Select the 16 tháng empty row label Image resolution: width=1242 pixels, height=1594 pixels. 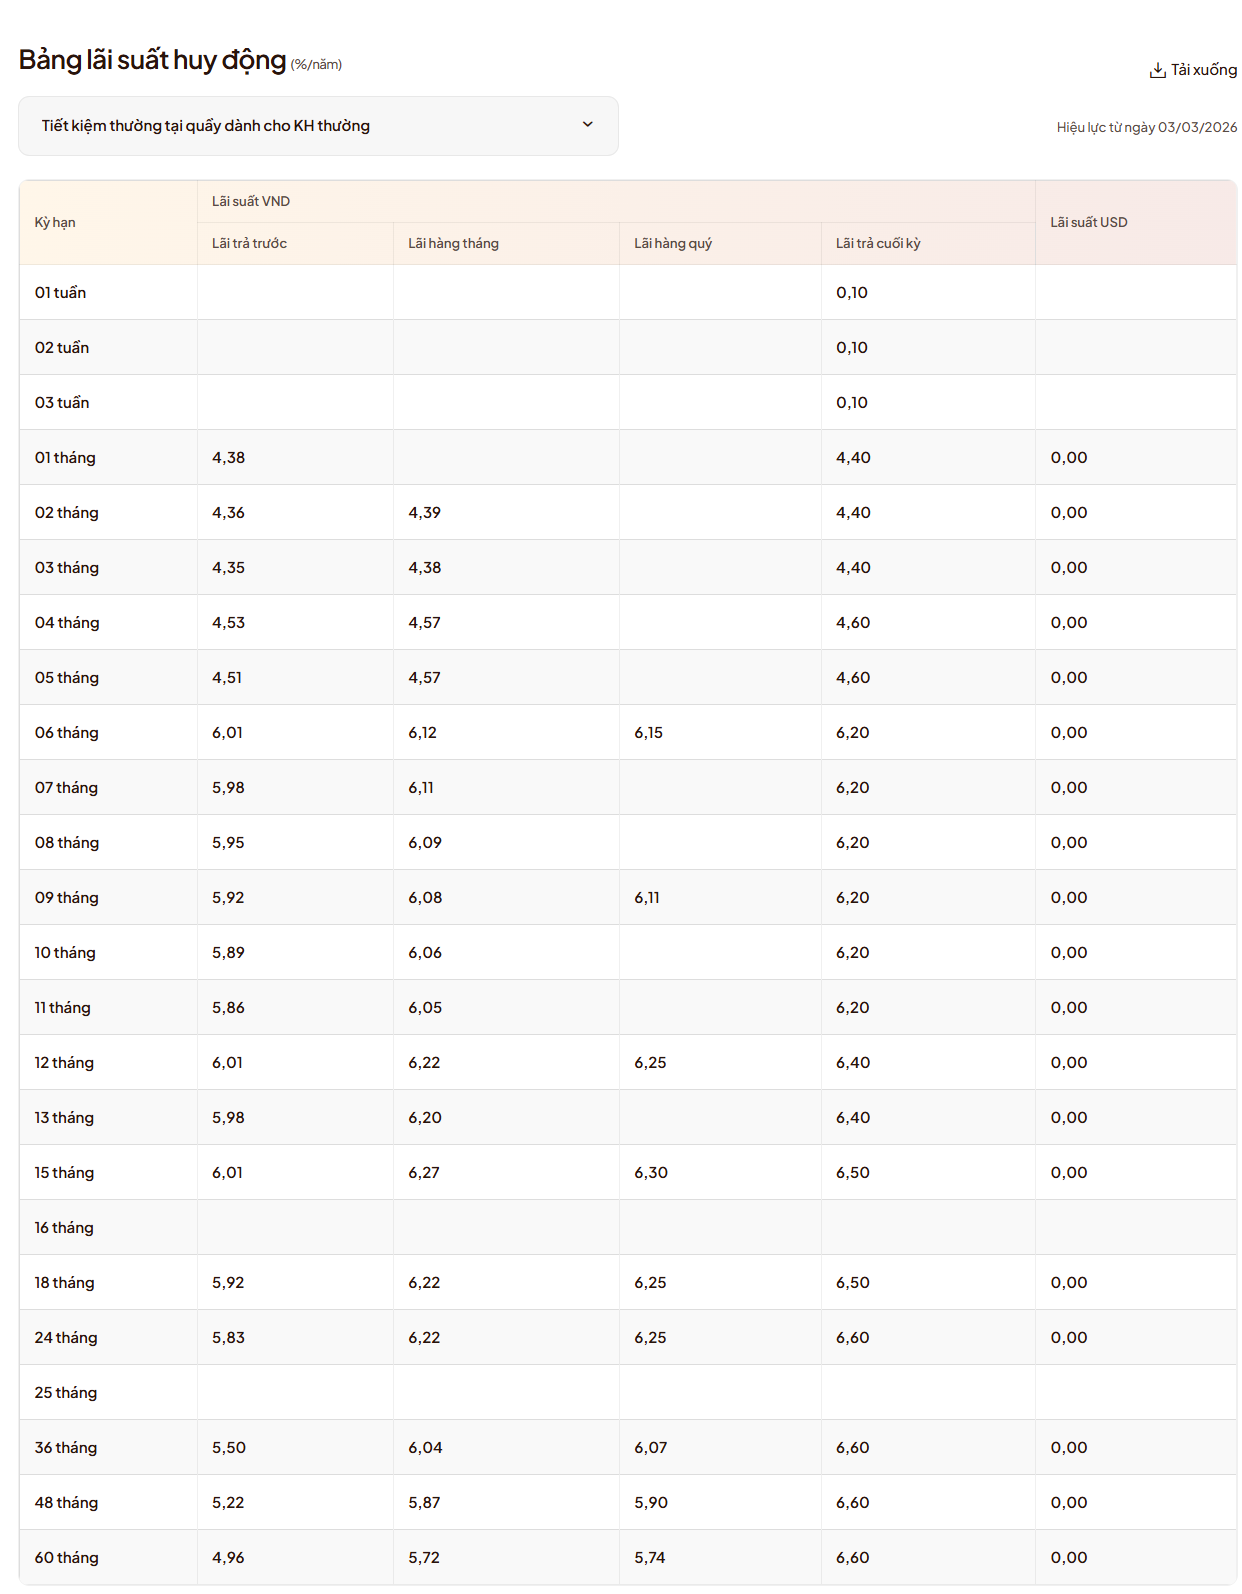(64, 1228)
